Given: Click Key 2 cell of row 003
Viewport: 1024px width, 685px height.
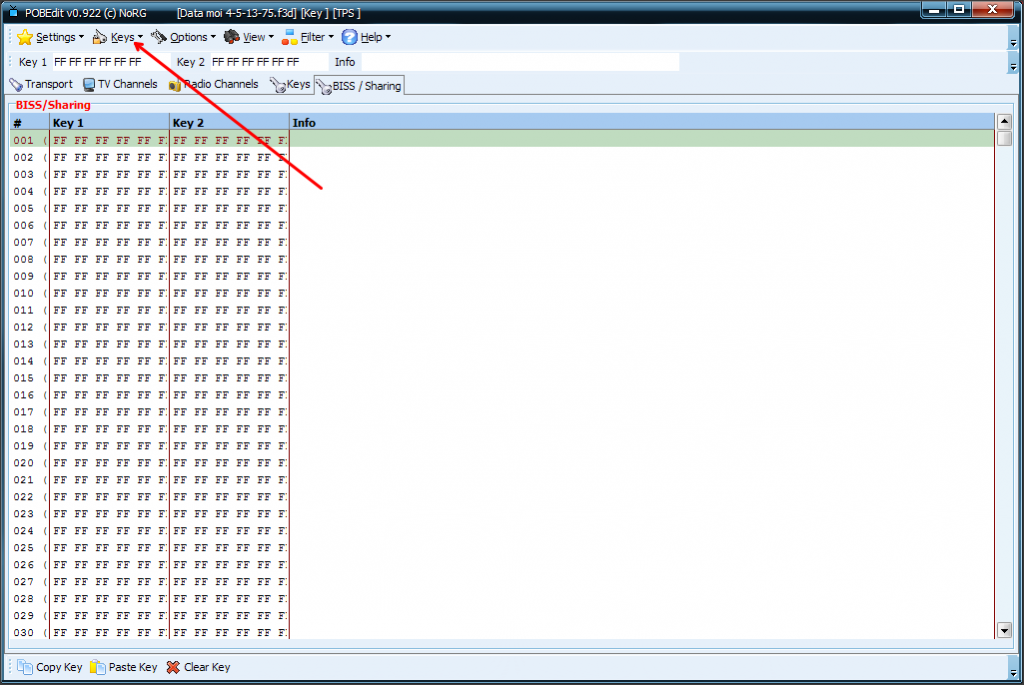Looking at the screenshot, I should [x=229, y=174].
